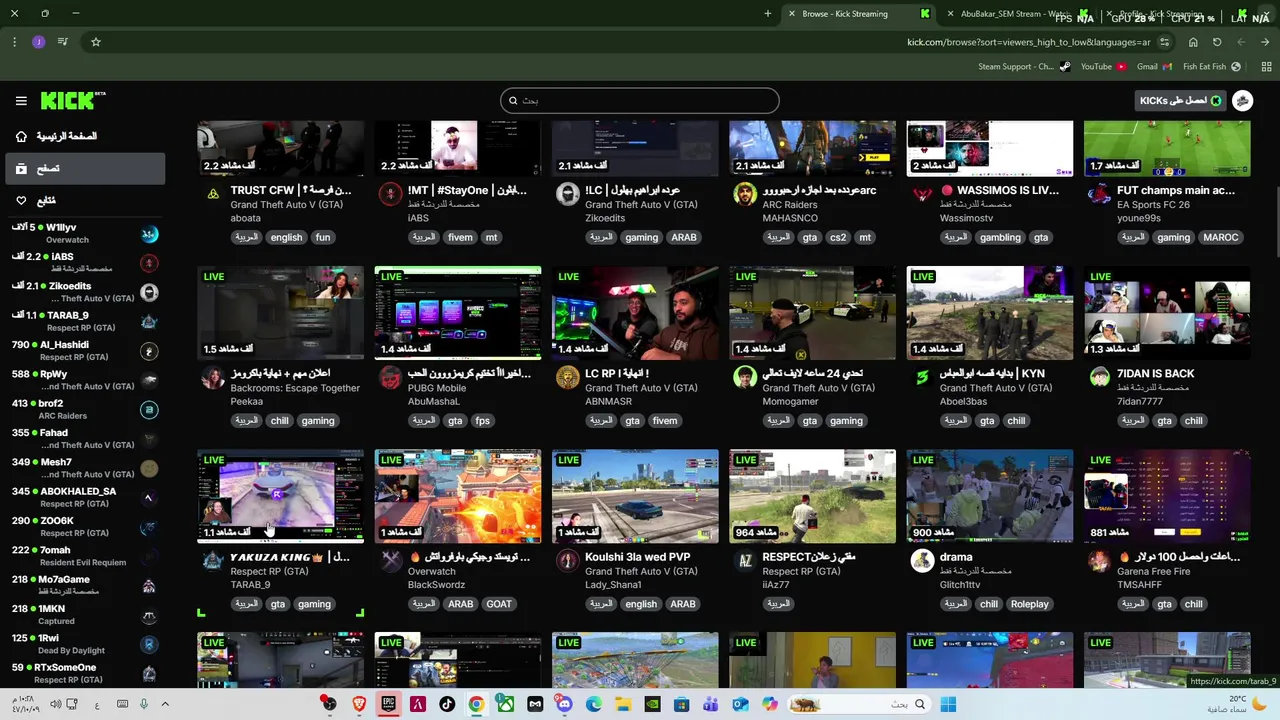Open the Backrooms: Escape Together category link
Image resolution: width=1280 pixels, height=720 pixels.
pyautogui.click(x=295, y=388)
